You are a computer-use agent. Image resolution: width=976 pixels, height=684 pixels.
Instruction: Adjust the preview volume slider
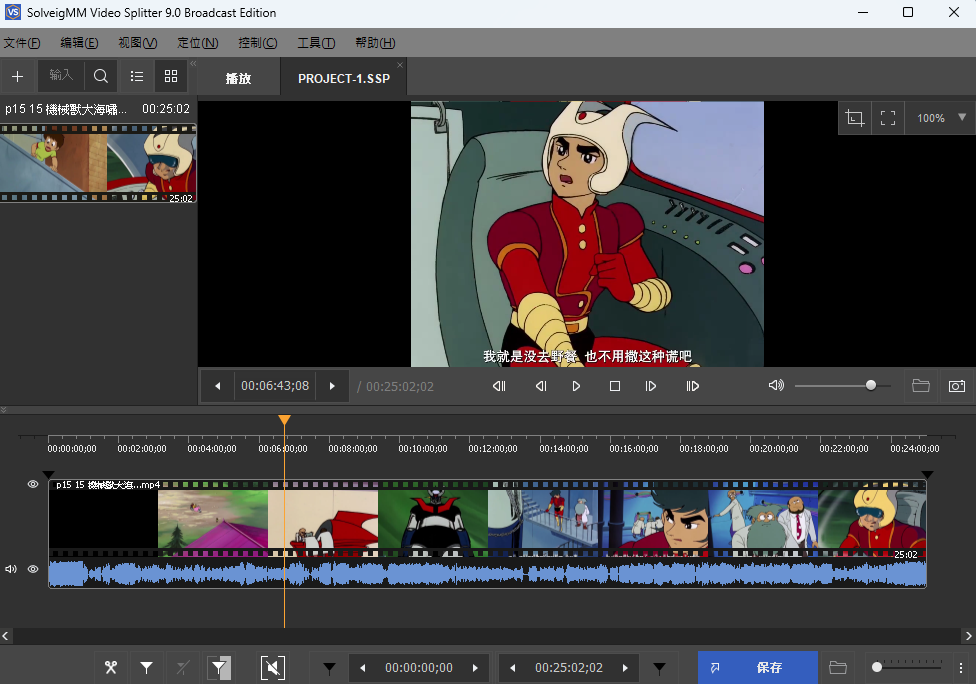(x=843, y=386)
